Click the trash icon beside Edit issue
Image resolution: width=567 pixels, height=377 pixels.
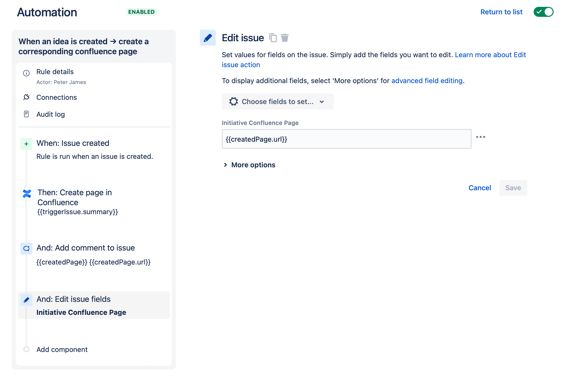point(285,38)
